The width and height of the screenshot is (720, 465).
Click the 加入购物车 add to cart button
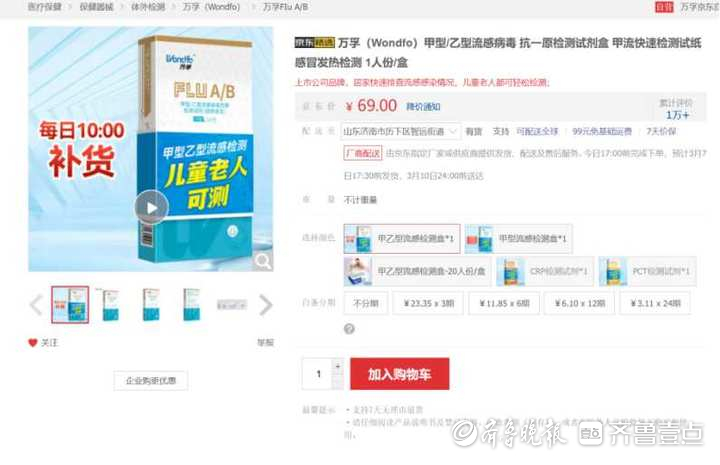point(399,374)
